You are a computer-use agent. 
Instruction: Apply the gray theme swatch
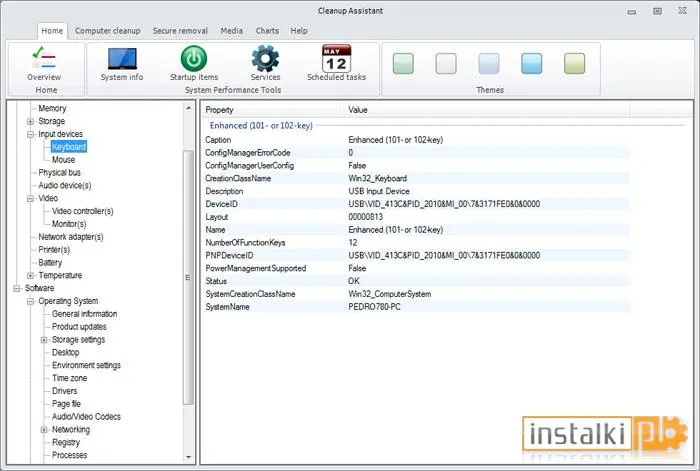[x=446, y=63]
